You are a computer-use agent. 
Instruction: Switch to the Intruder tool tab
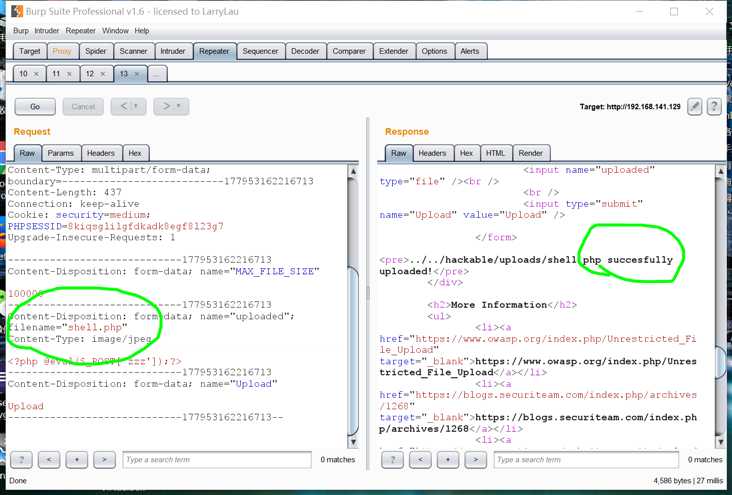pos(173,51)
